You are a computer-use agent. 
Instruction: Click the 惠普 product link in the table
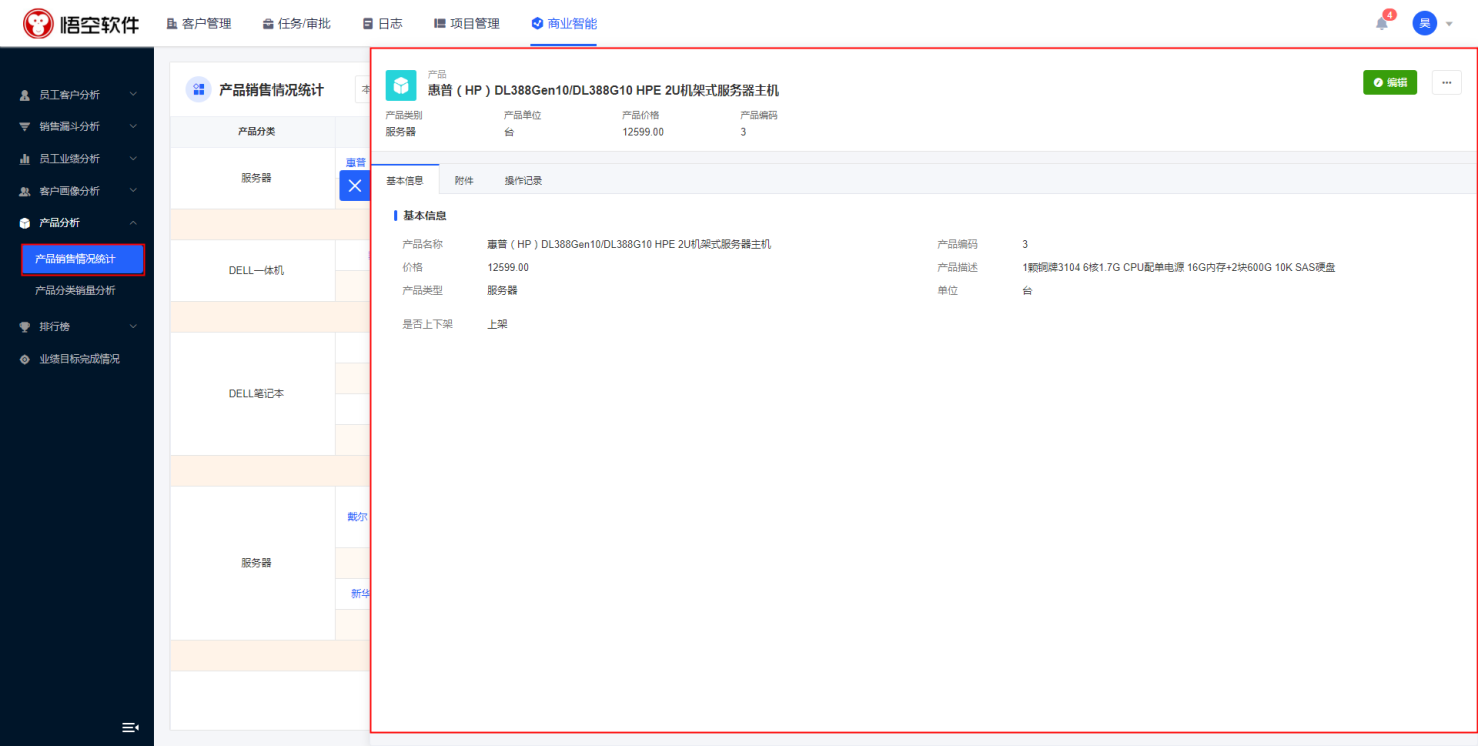click(357, 162)
